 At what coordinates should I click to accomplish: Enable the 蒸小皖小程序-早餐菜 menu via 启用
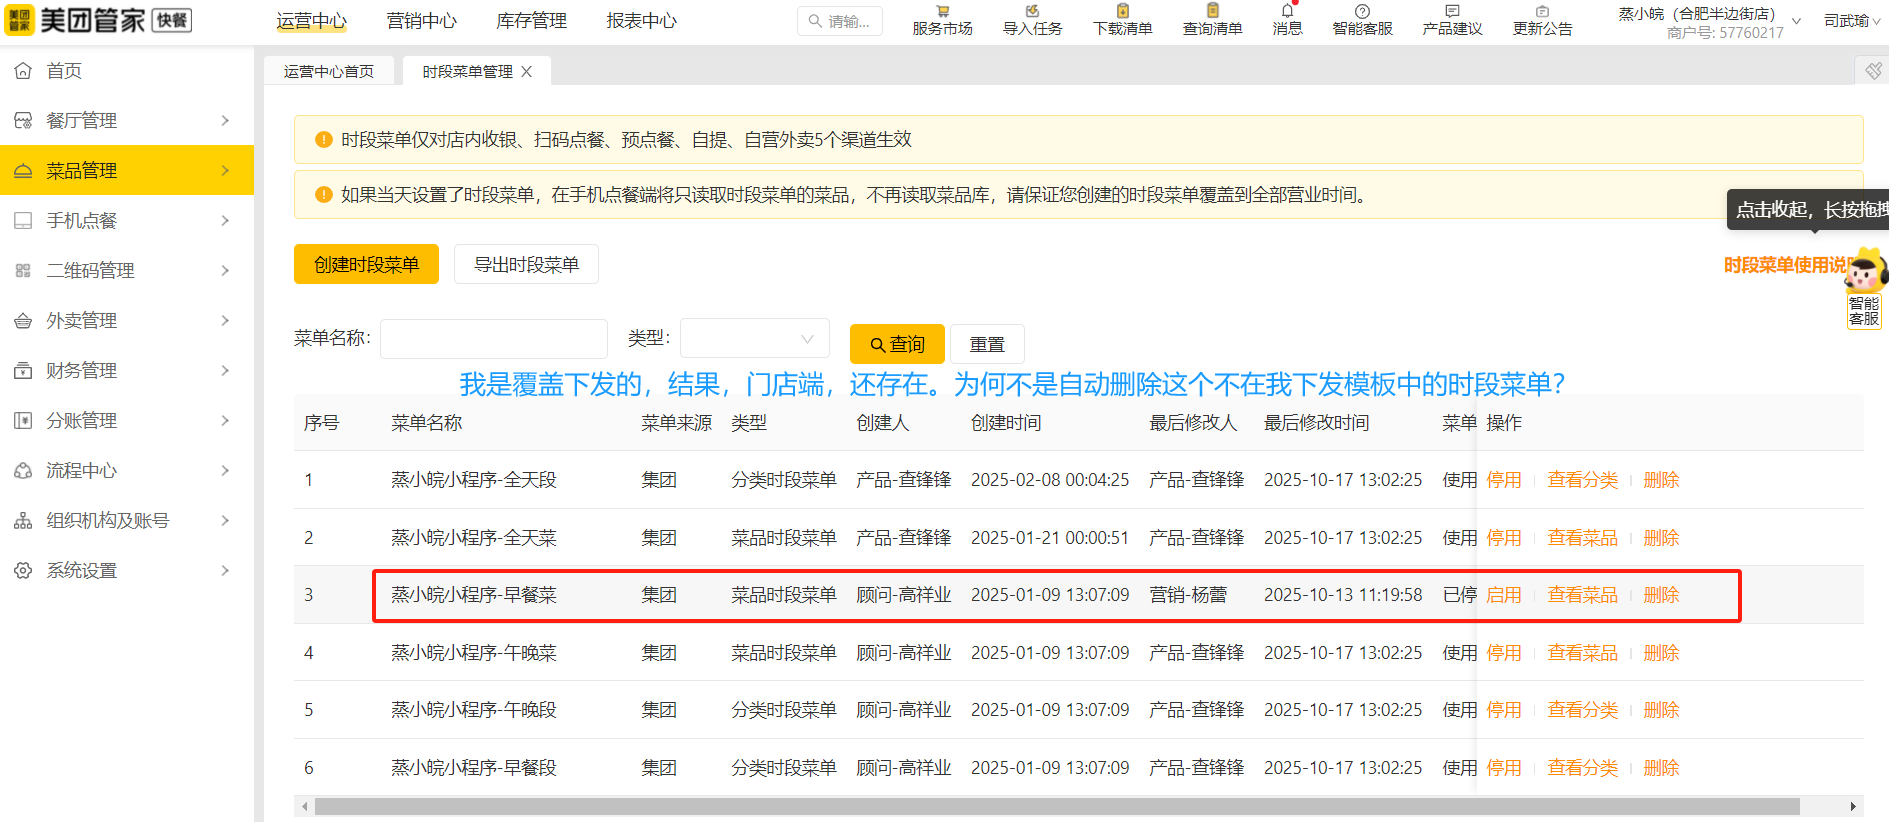[x=1503, y=595]
